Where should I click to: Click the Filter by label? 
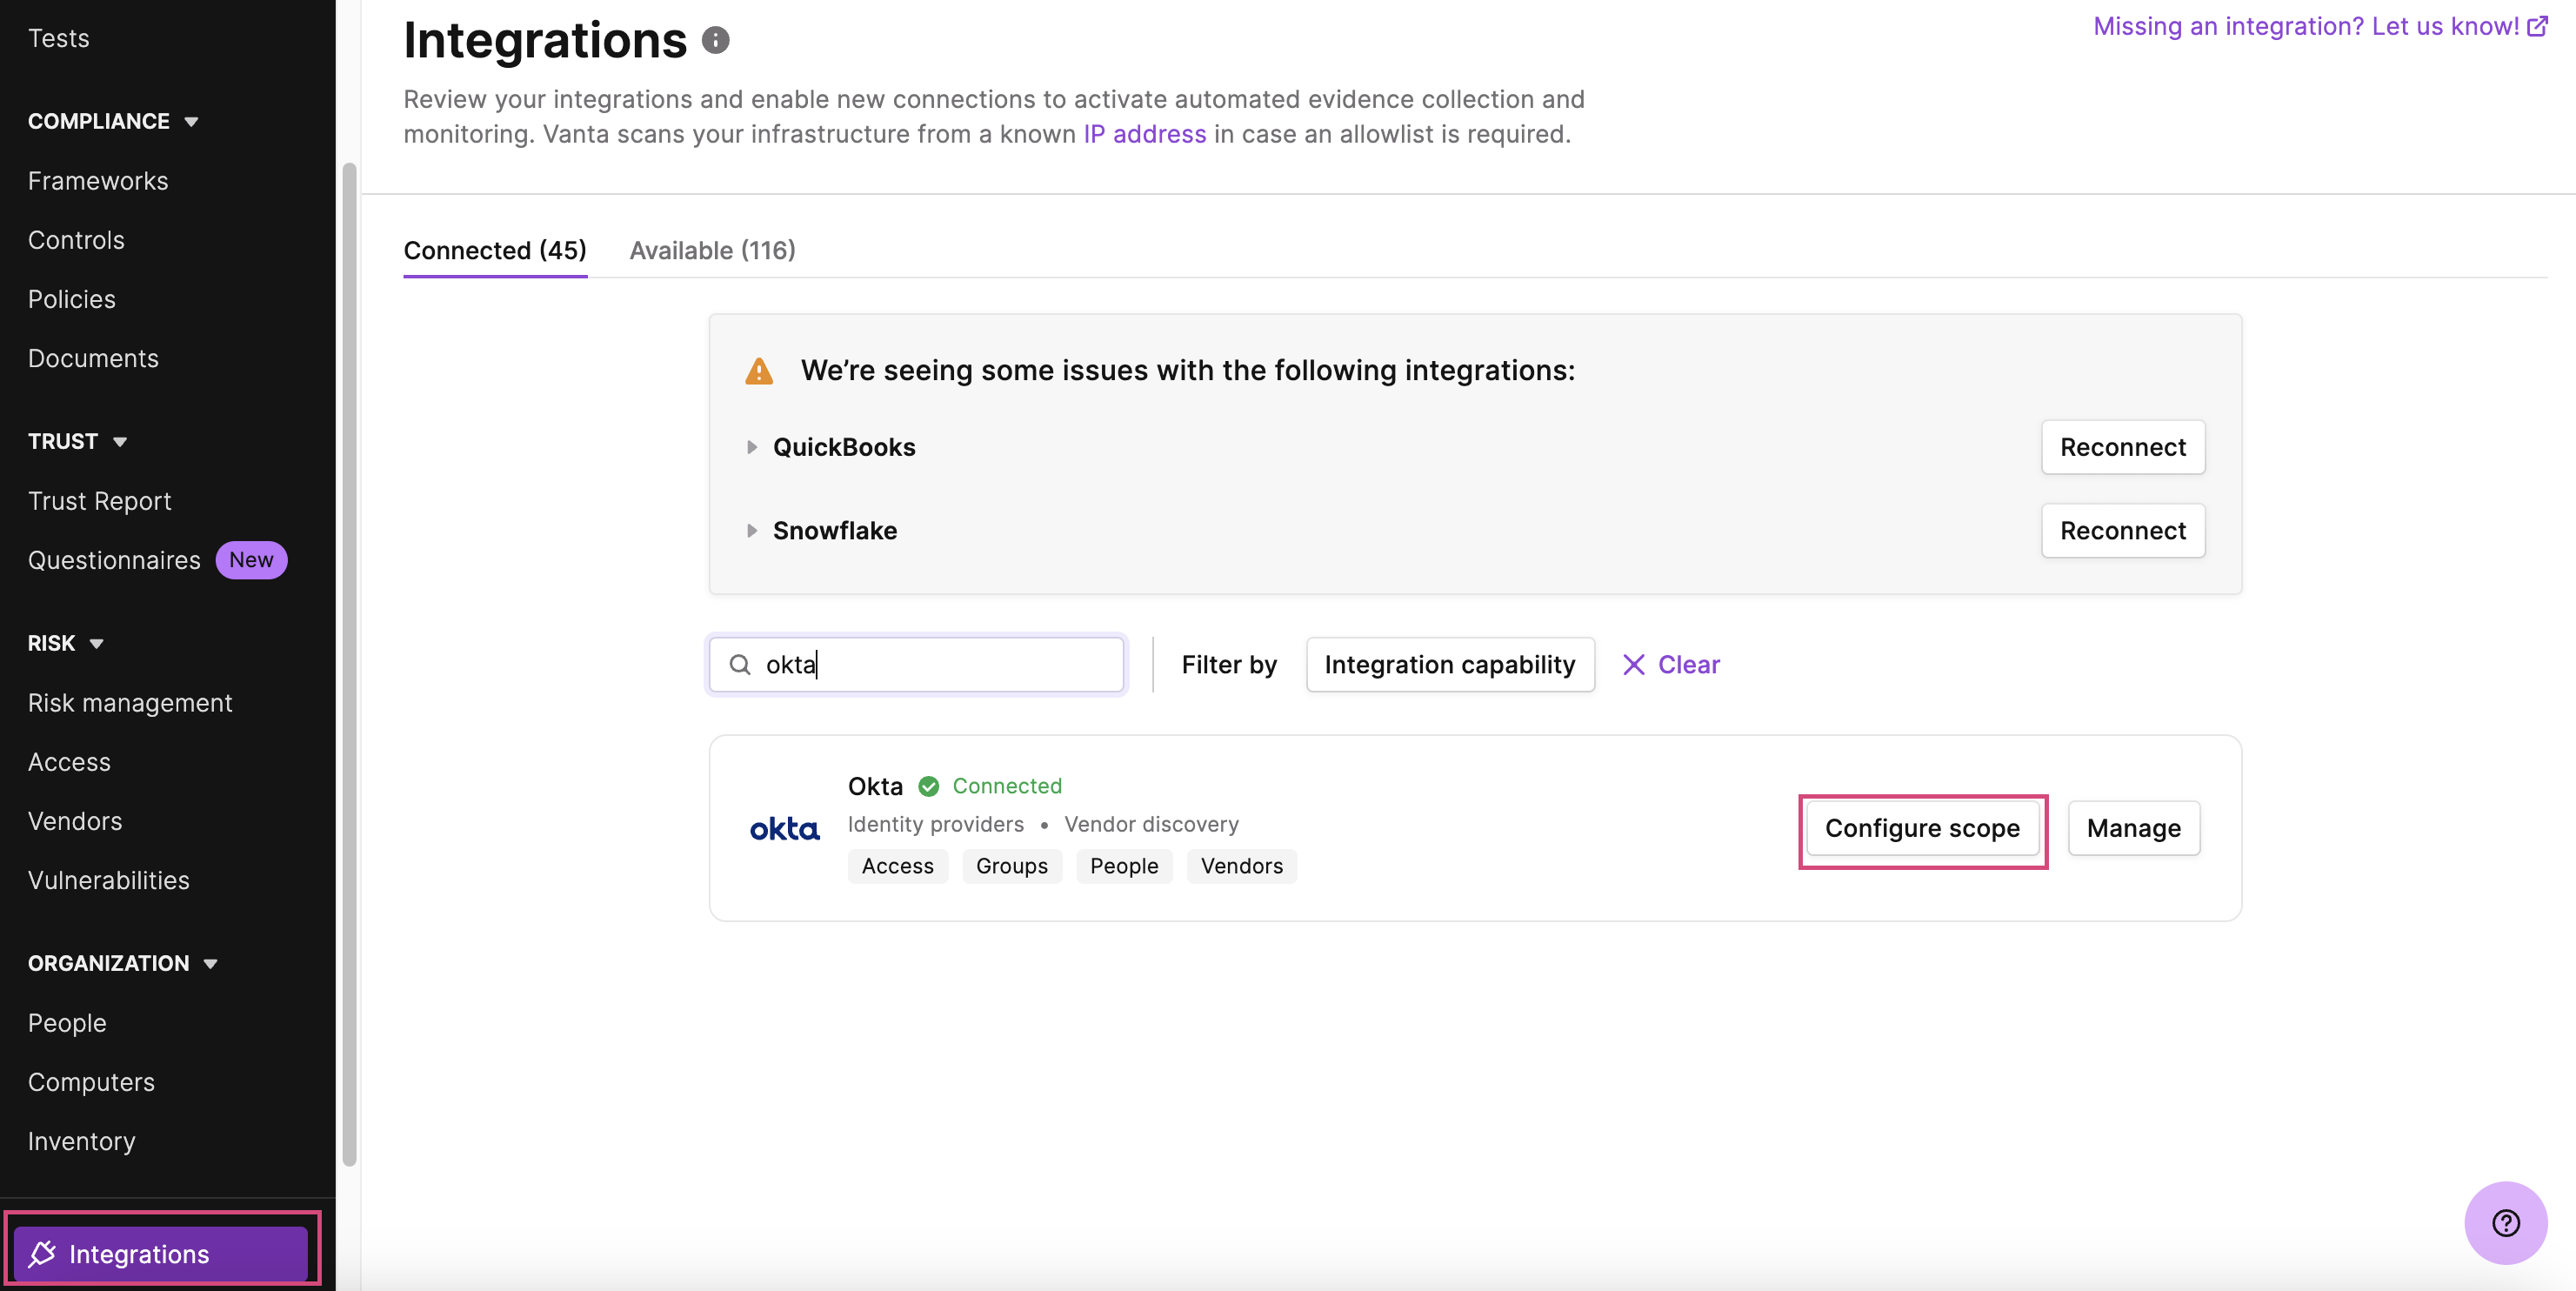tap(1229, 665)
